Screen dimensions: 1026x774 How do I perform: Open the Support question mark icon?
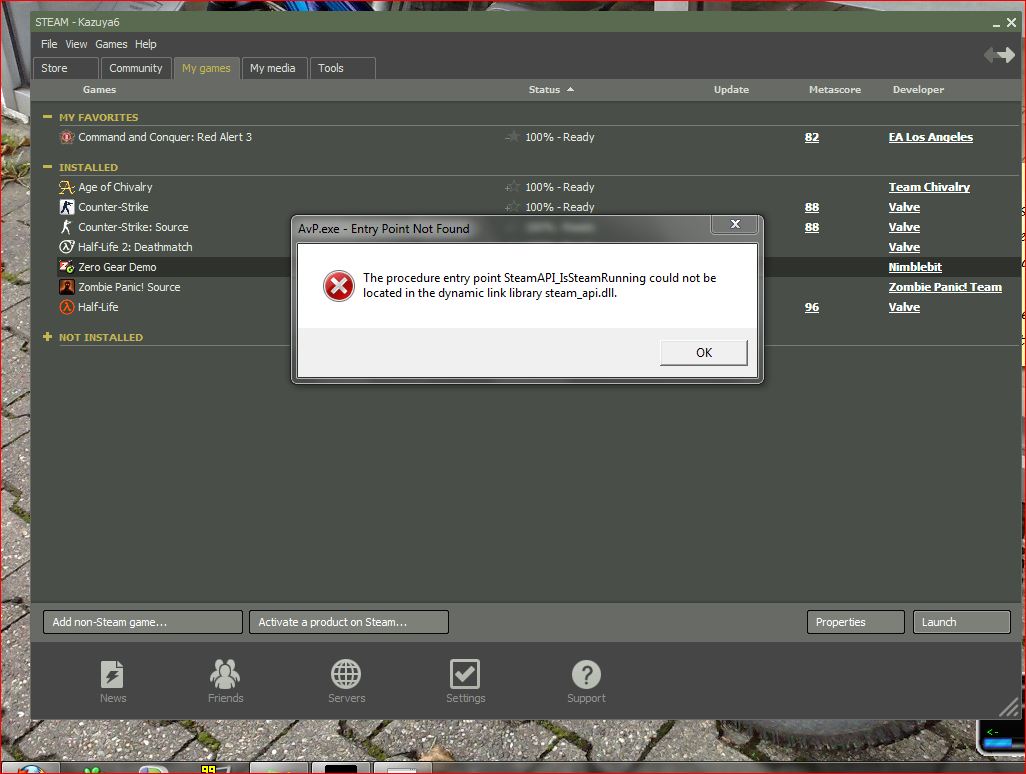pos(586,675)
